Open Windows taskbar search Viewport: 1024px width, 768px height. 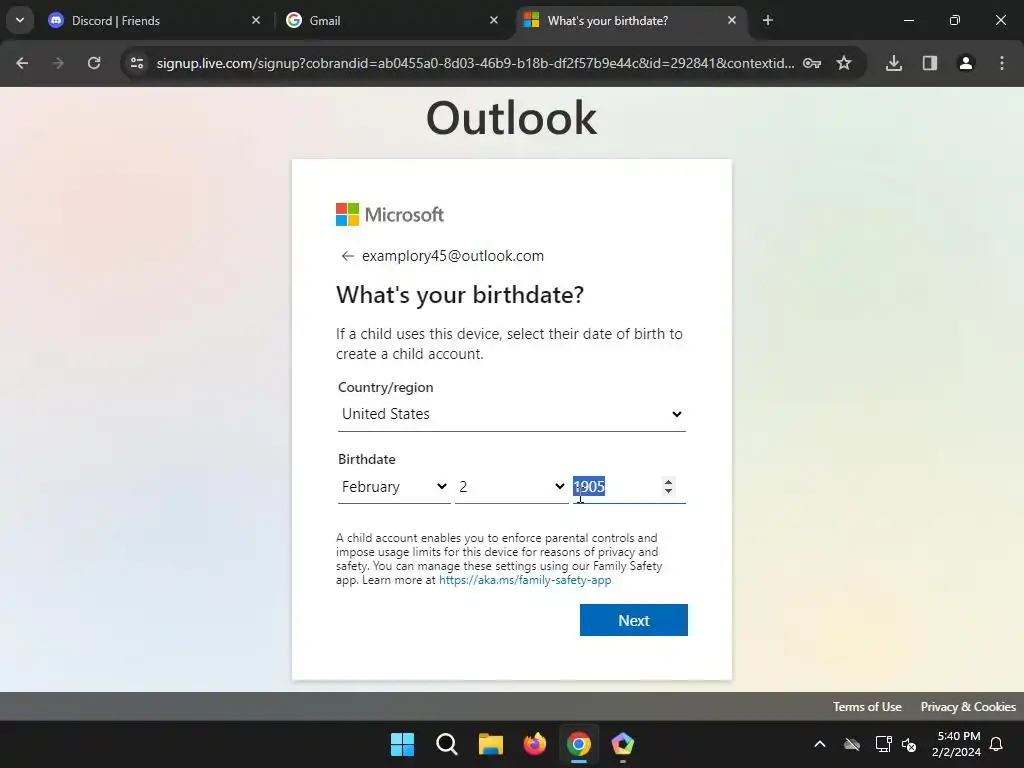447,744
